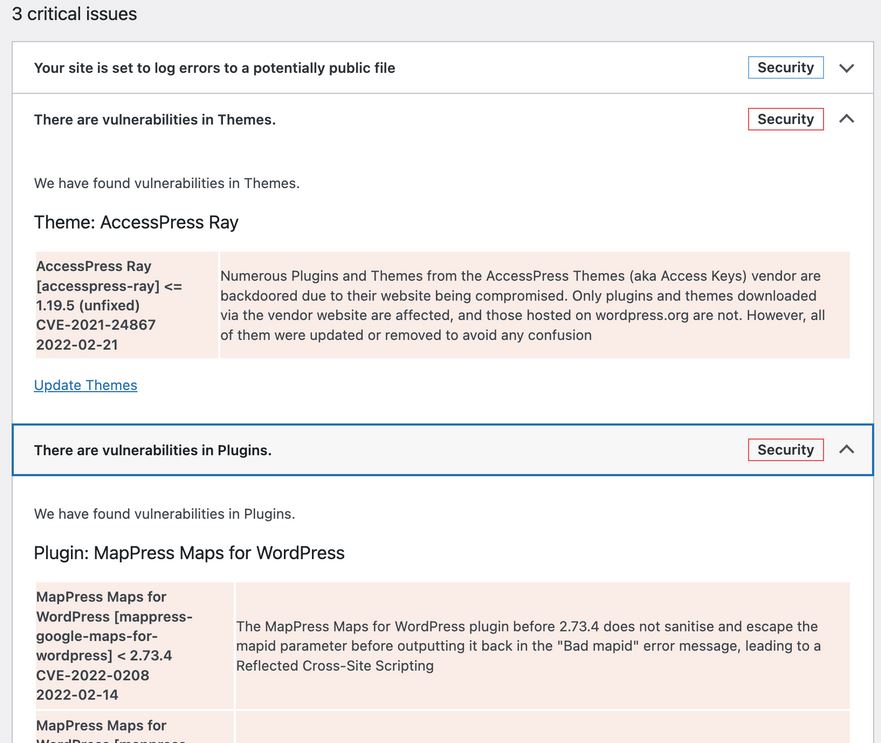The width and height of the screenshot is (881, 743).
Task: Click the CVE-2022-0208 table cell
Action: tap(135, 646)
